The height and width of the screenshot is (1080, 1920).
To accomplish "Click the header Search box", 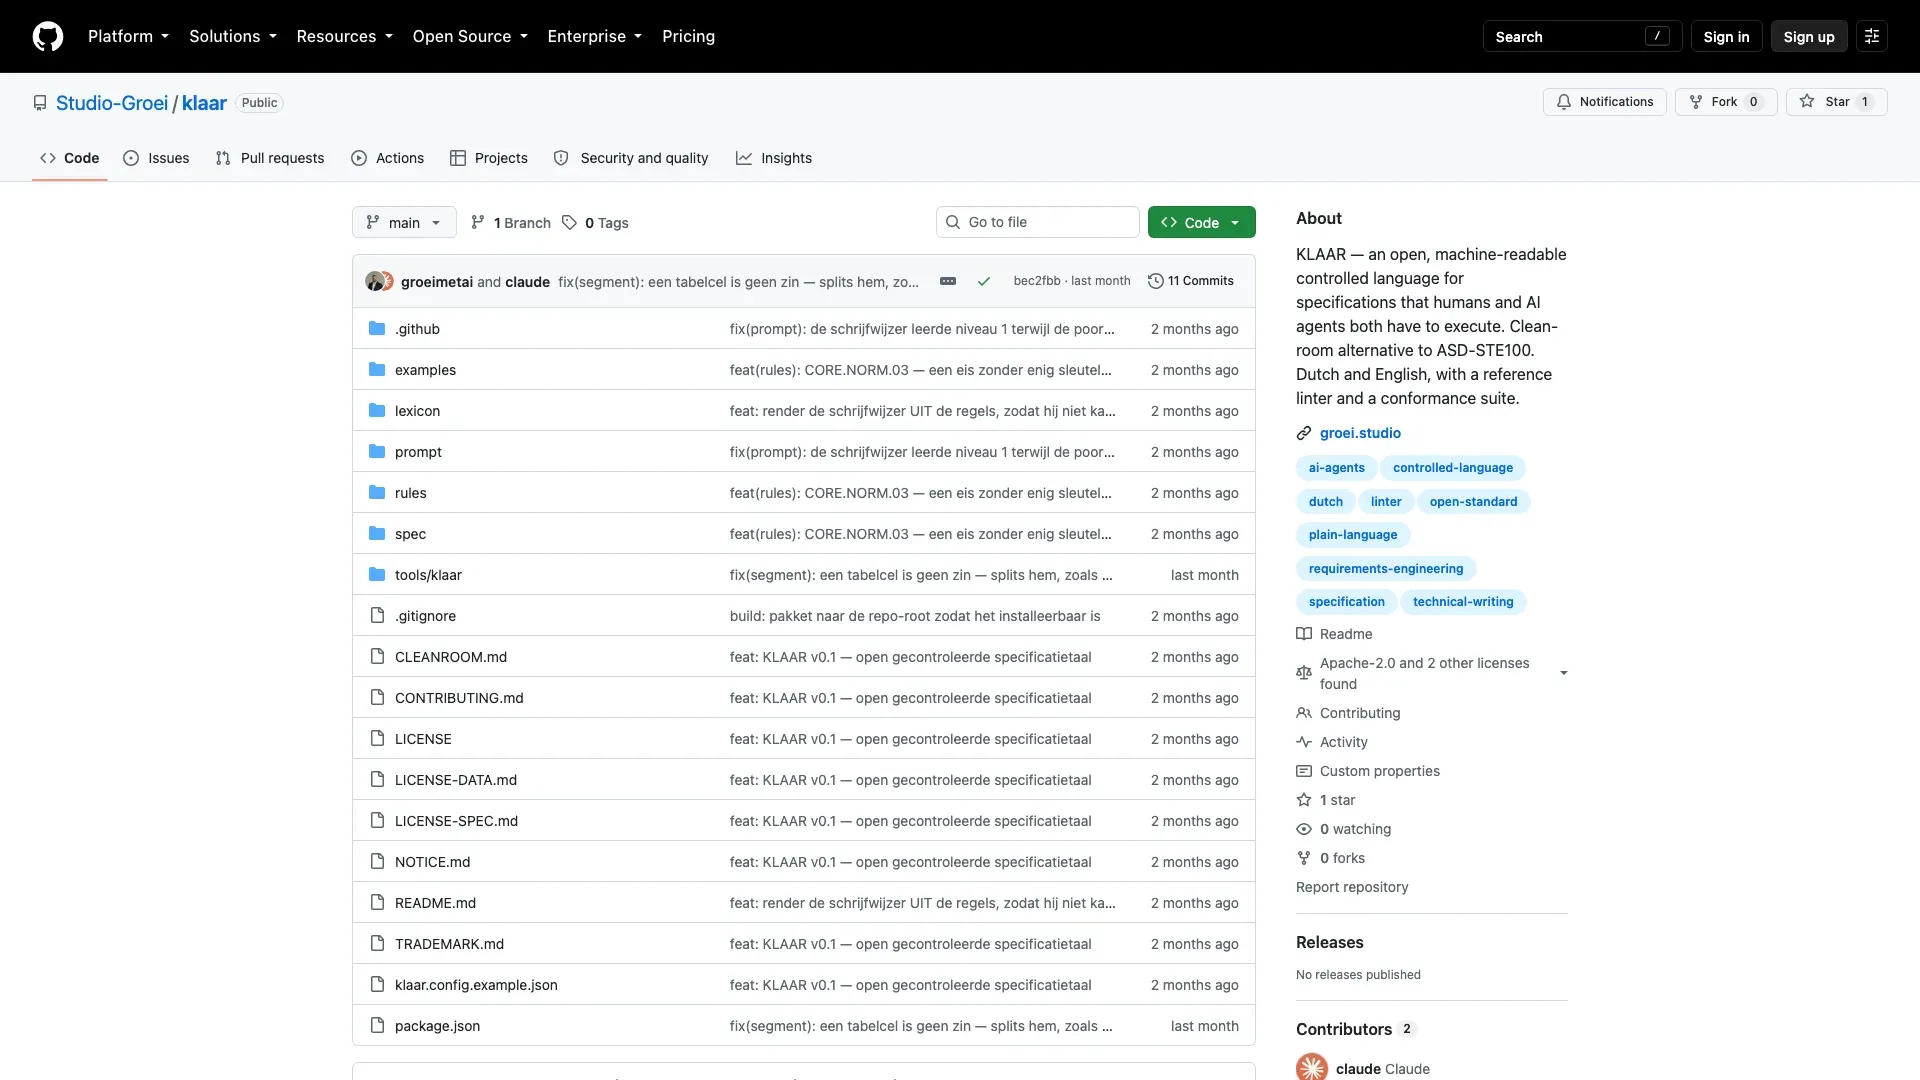I will pos(1582,36).
